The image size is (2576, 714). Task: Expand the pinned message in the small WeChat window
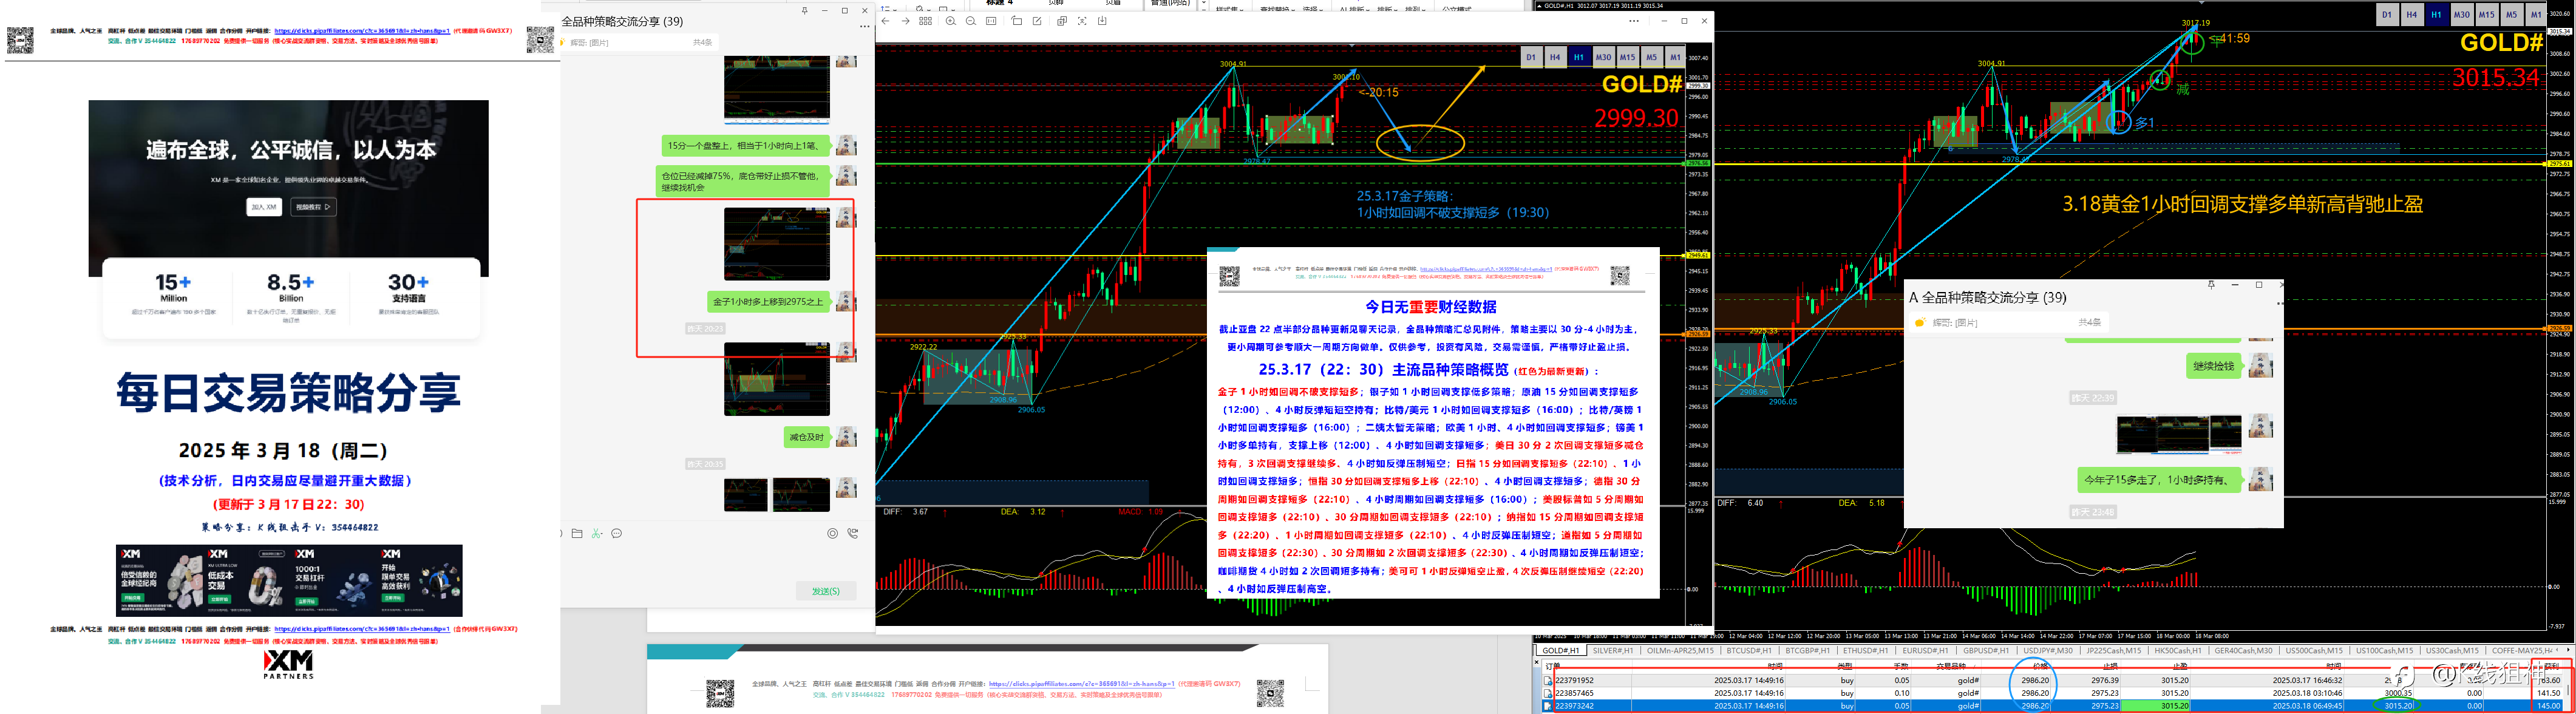point(2009,322)
